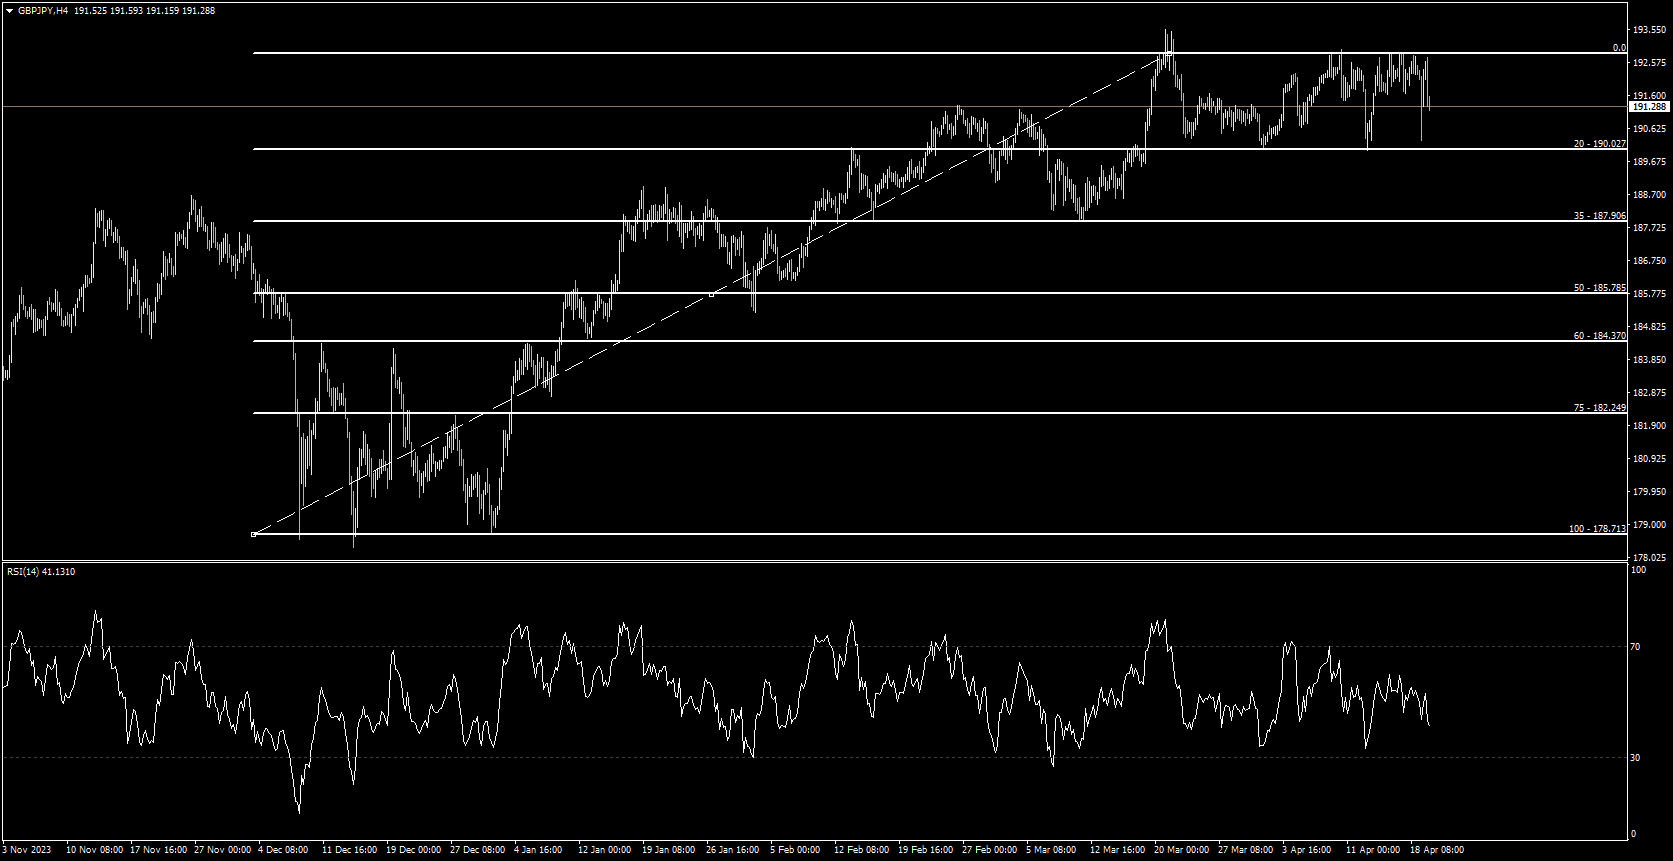
Task: Click the RSI(14) 41.1310 indicator label
Action: click(41, 572)
